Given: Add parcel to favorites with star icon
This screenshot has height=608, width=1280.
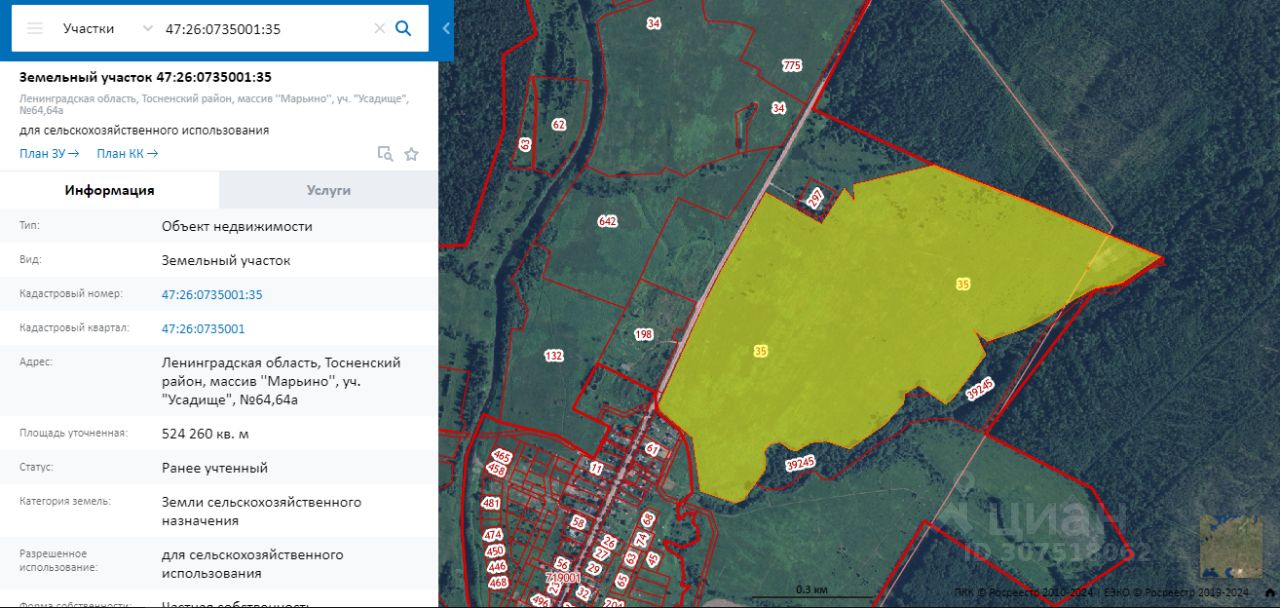Looking at the screenshot, I should [411, 153].
